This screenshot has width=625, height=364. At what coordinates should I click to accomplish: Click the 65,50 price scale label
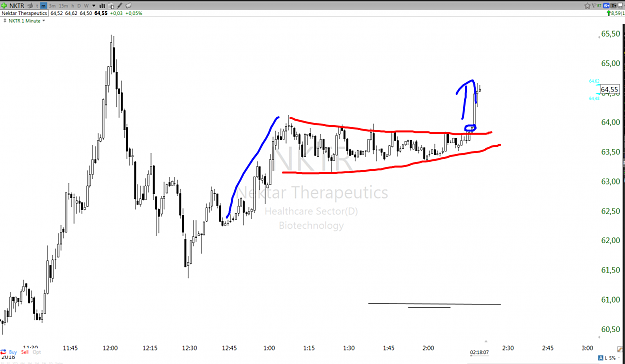click(611, 34)
